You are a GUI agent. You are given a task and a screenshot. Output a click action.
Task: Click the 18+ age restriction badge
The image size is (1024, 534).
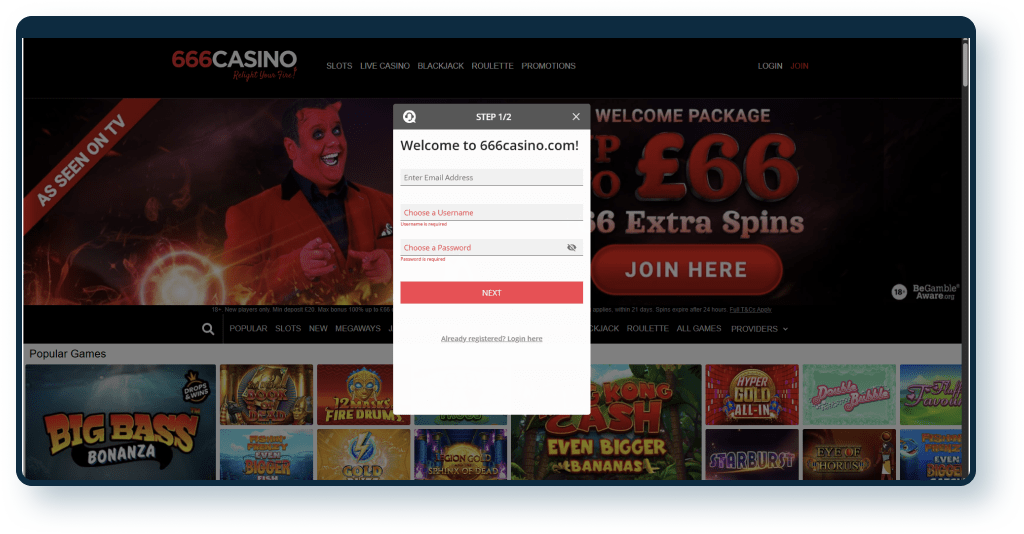pyautogui.click(x=899, y=292)
